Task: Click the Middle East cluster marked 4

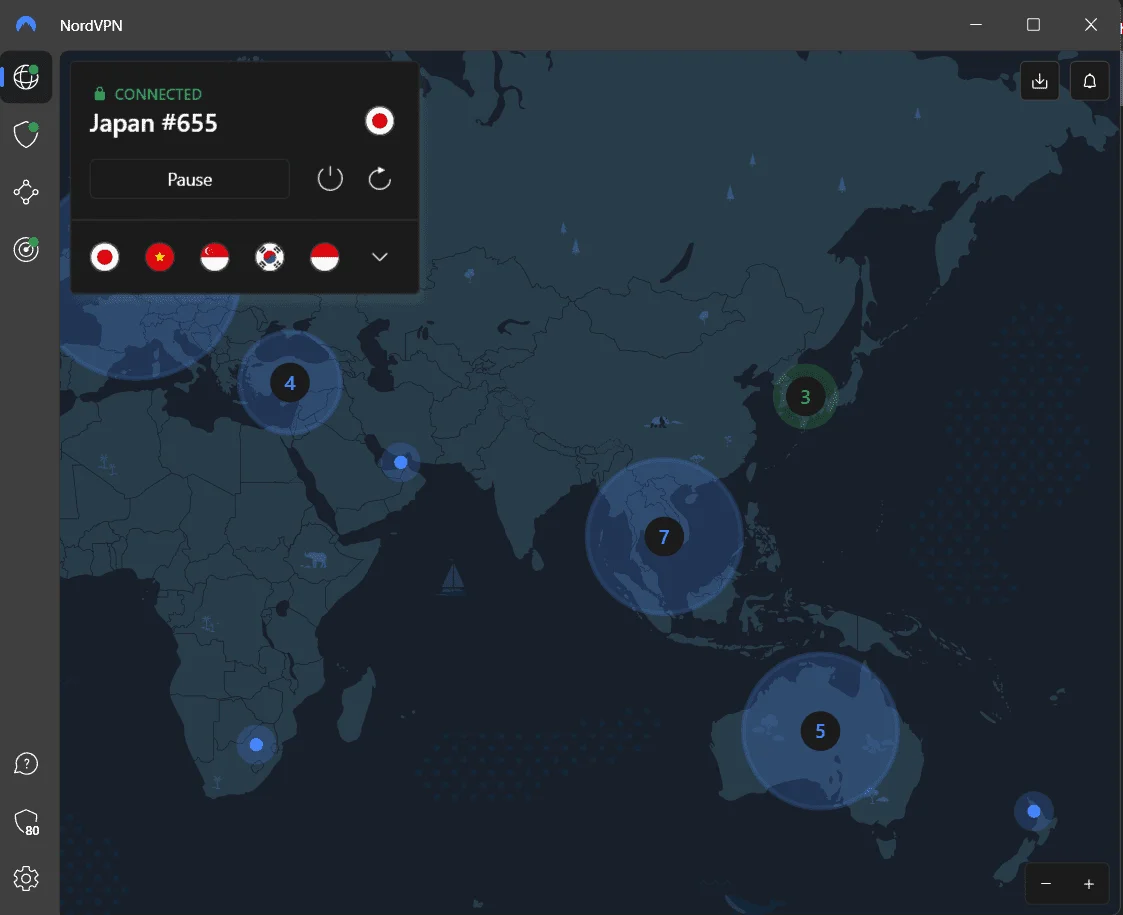Action: click(x=290, y=383)
